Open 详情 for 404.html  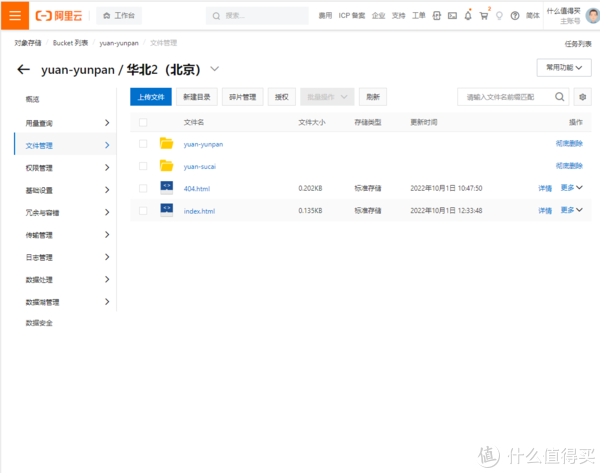click(545, 188)
